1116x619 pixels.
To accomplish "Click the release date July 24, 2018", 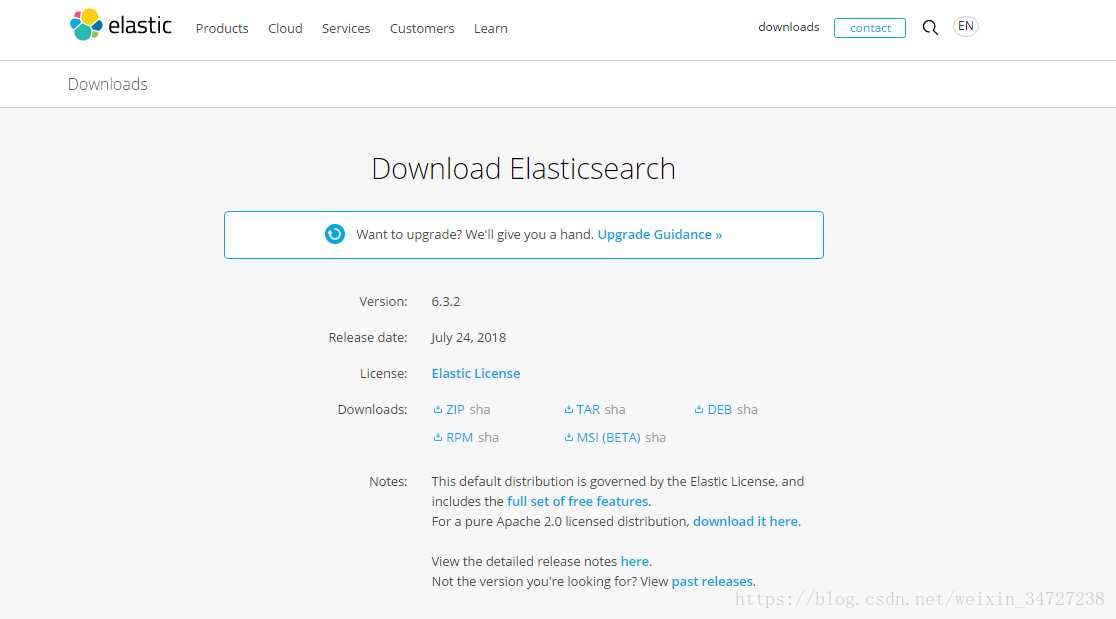I will point(468,338).
